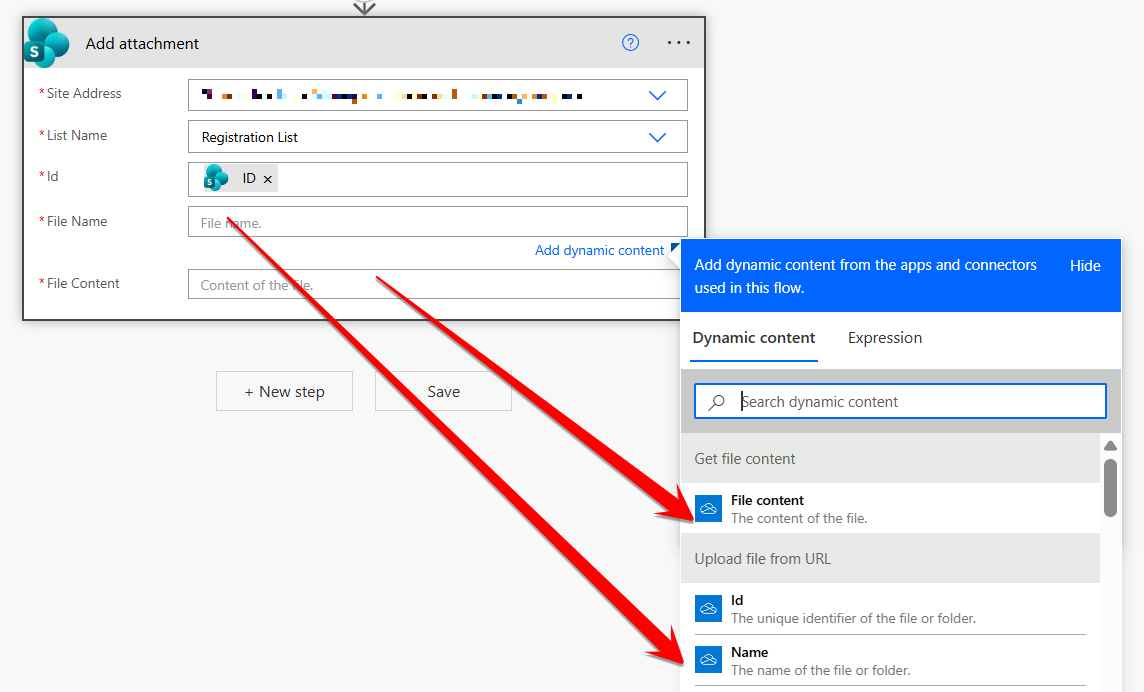1144x692 pixels.
Task: Expand the Site Address dropdown
Action: click(x=657, y=96)
